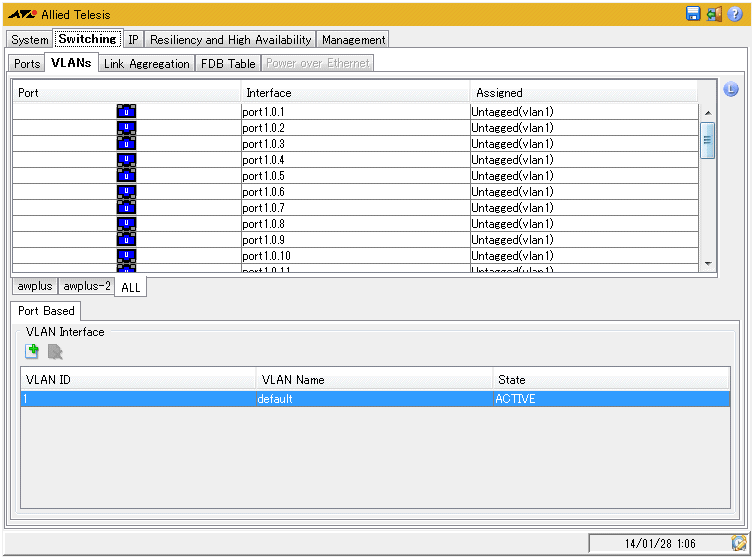Go to the Link Aggregation sub-tab
The height and width of the screenshot is (557, 752).
(x=146, y=63)
